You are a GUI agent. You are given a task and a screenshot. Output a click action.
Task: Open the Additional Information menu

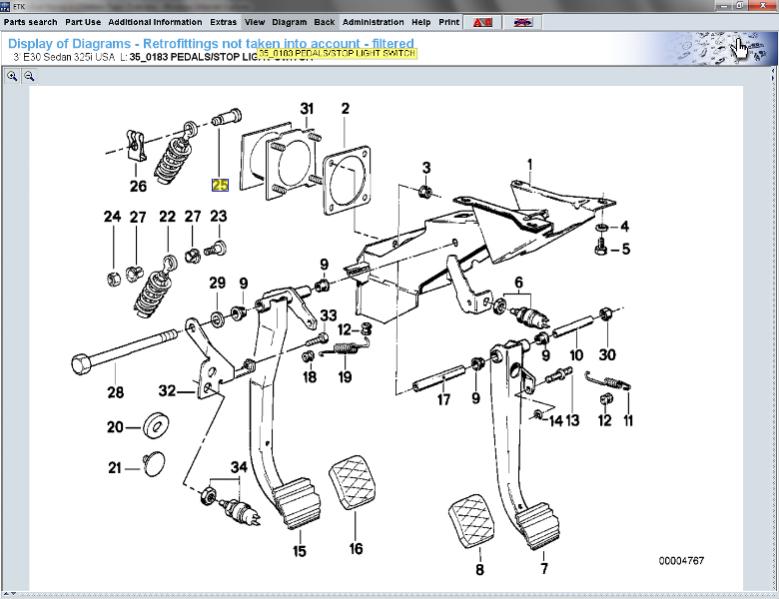tap(155, 22)
